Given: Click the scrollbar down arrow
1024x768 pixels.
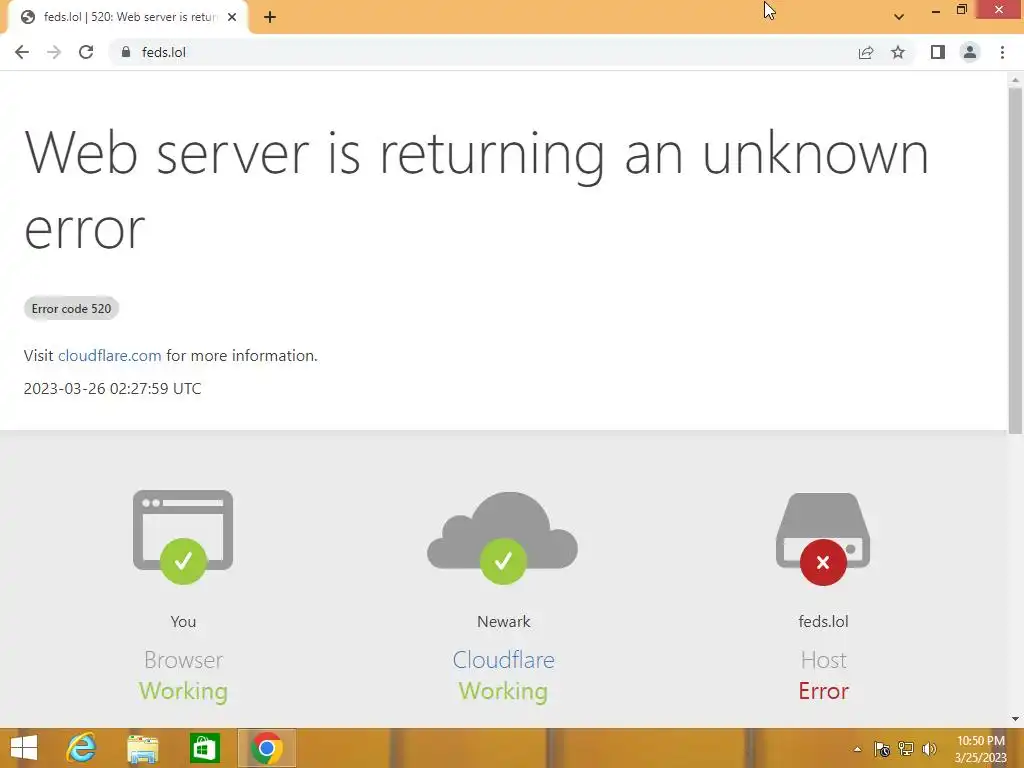Looking at the screenshot, I should tap(1015, 719).
